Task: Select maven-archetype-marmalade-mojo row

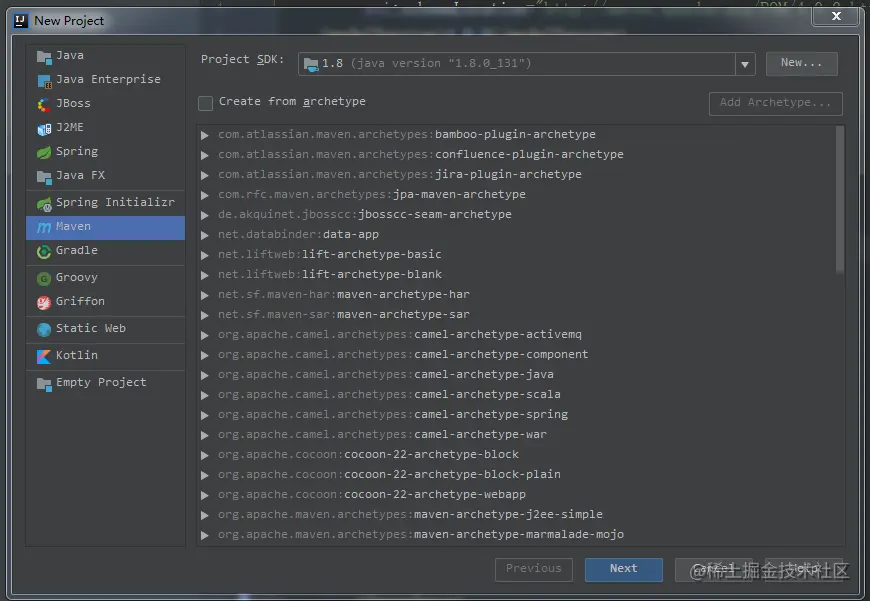Action: [x=516, y=534]
